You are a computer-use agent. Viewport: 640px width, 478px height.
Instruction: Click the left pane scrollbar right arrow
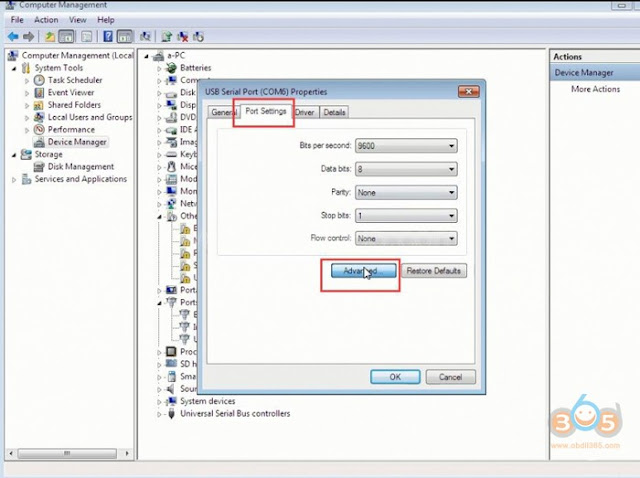[x=127, y=453]
